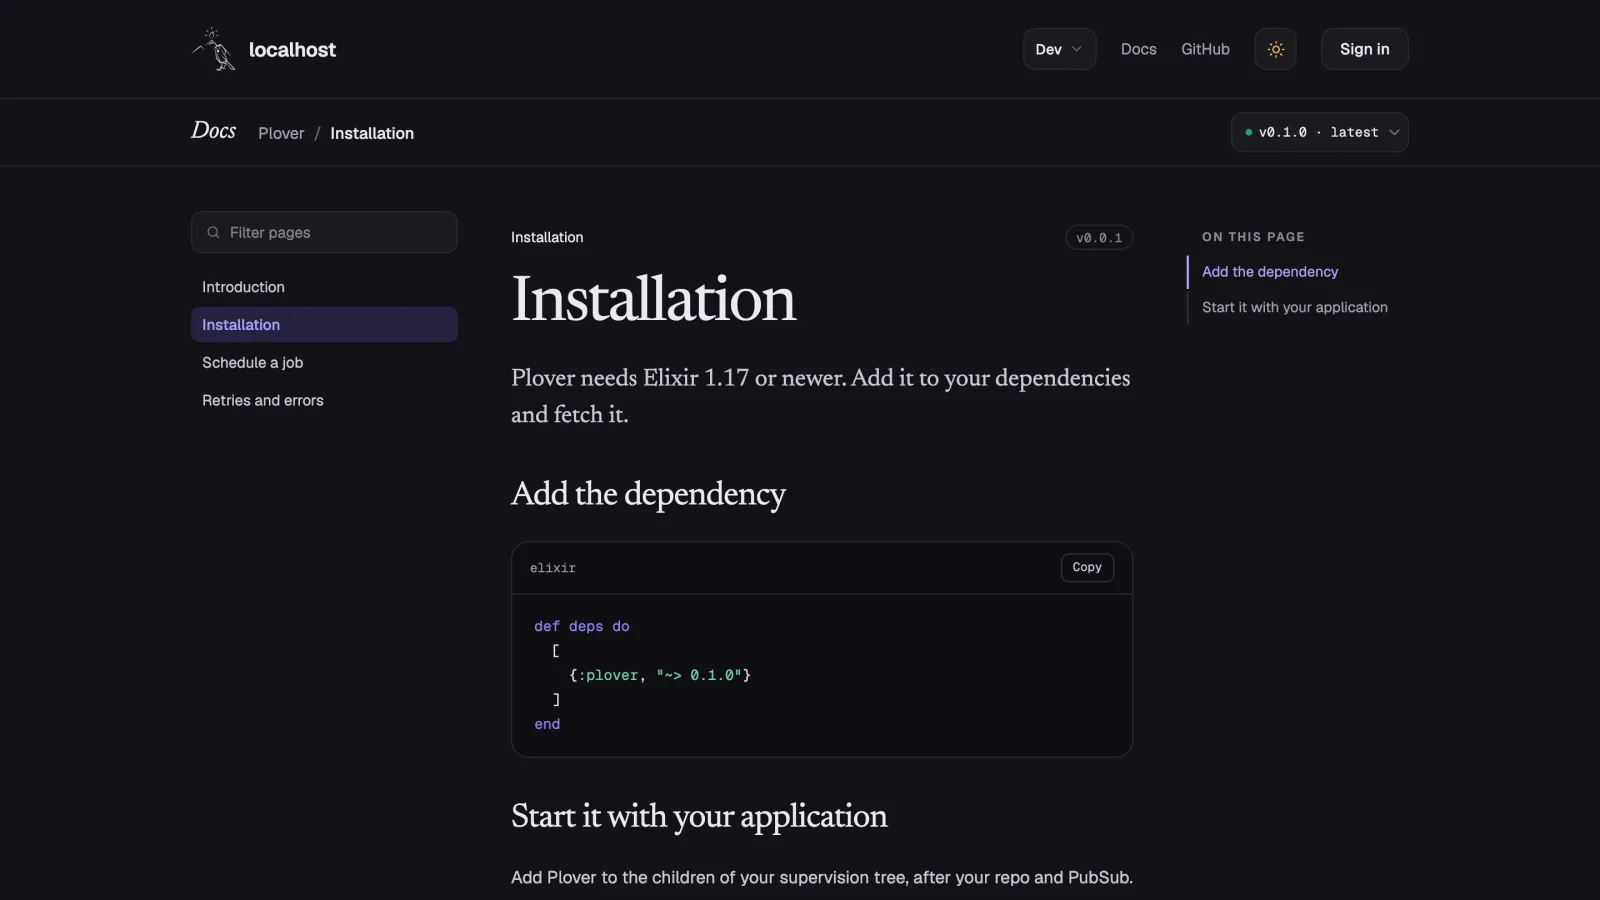This screenshot has height=900, width=1600.
Task: Open the Plover breadcrumb link
Action: 281,133
